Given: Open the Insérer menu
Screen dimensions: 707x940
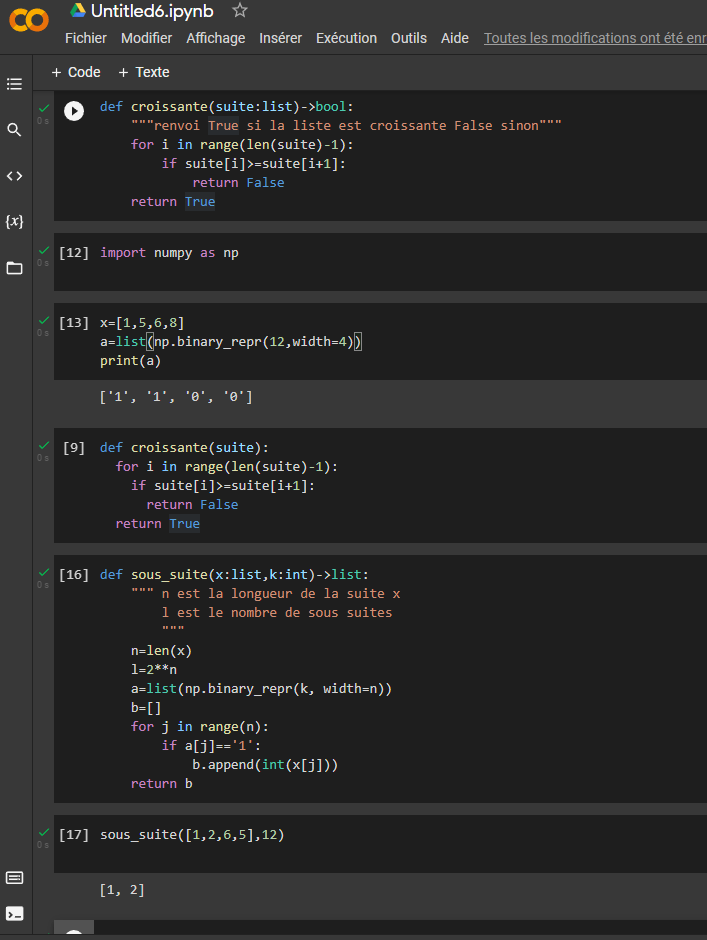Looking at the screenshot, I should pyautogui.click(x=280, y=38).
